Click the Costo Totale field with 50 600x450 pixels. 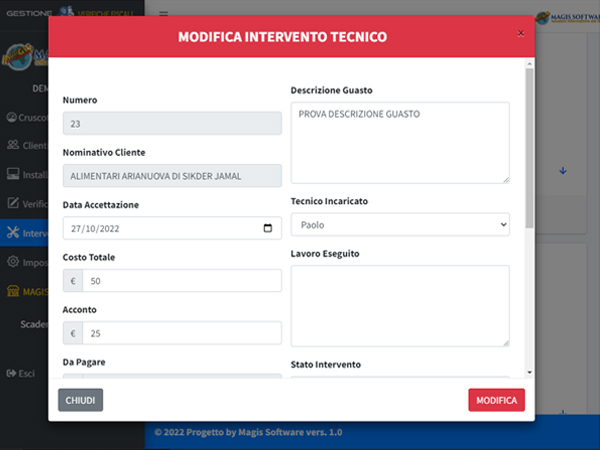(x=182, y=280)
